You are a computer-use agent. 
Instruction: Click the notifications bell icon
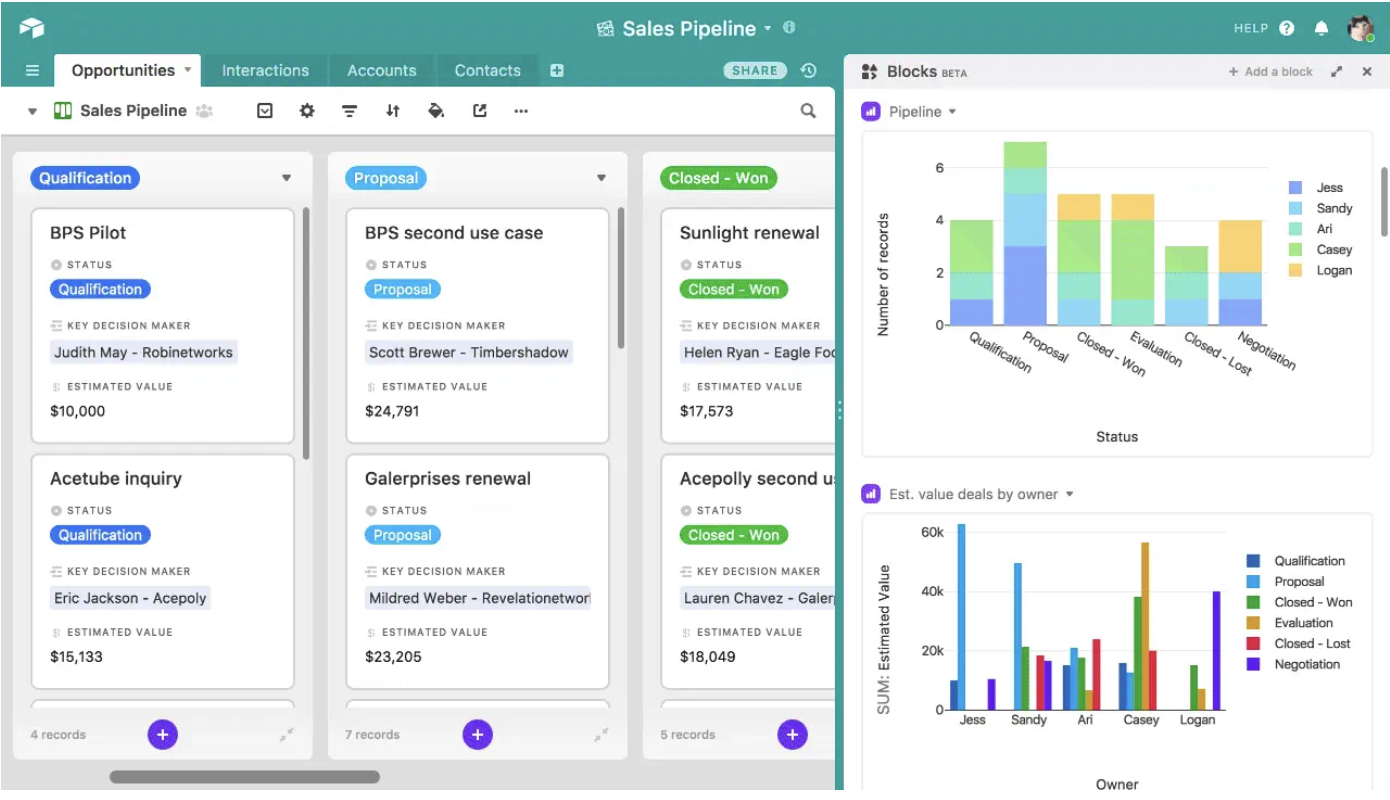1321,28
